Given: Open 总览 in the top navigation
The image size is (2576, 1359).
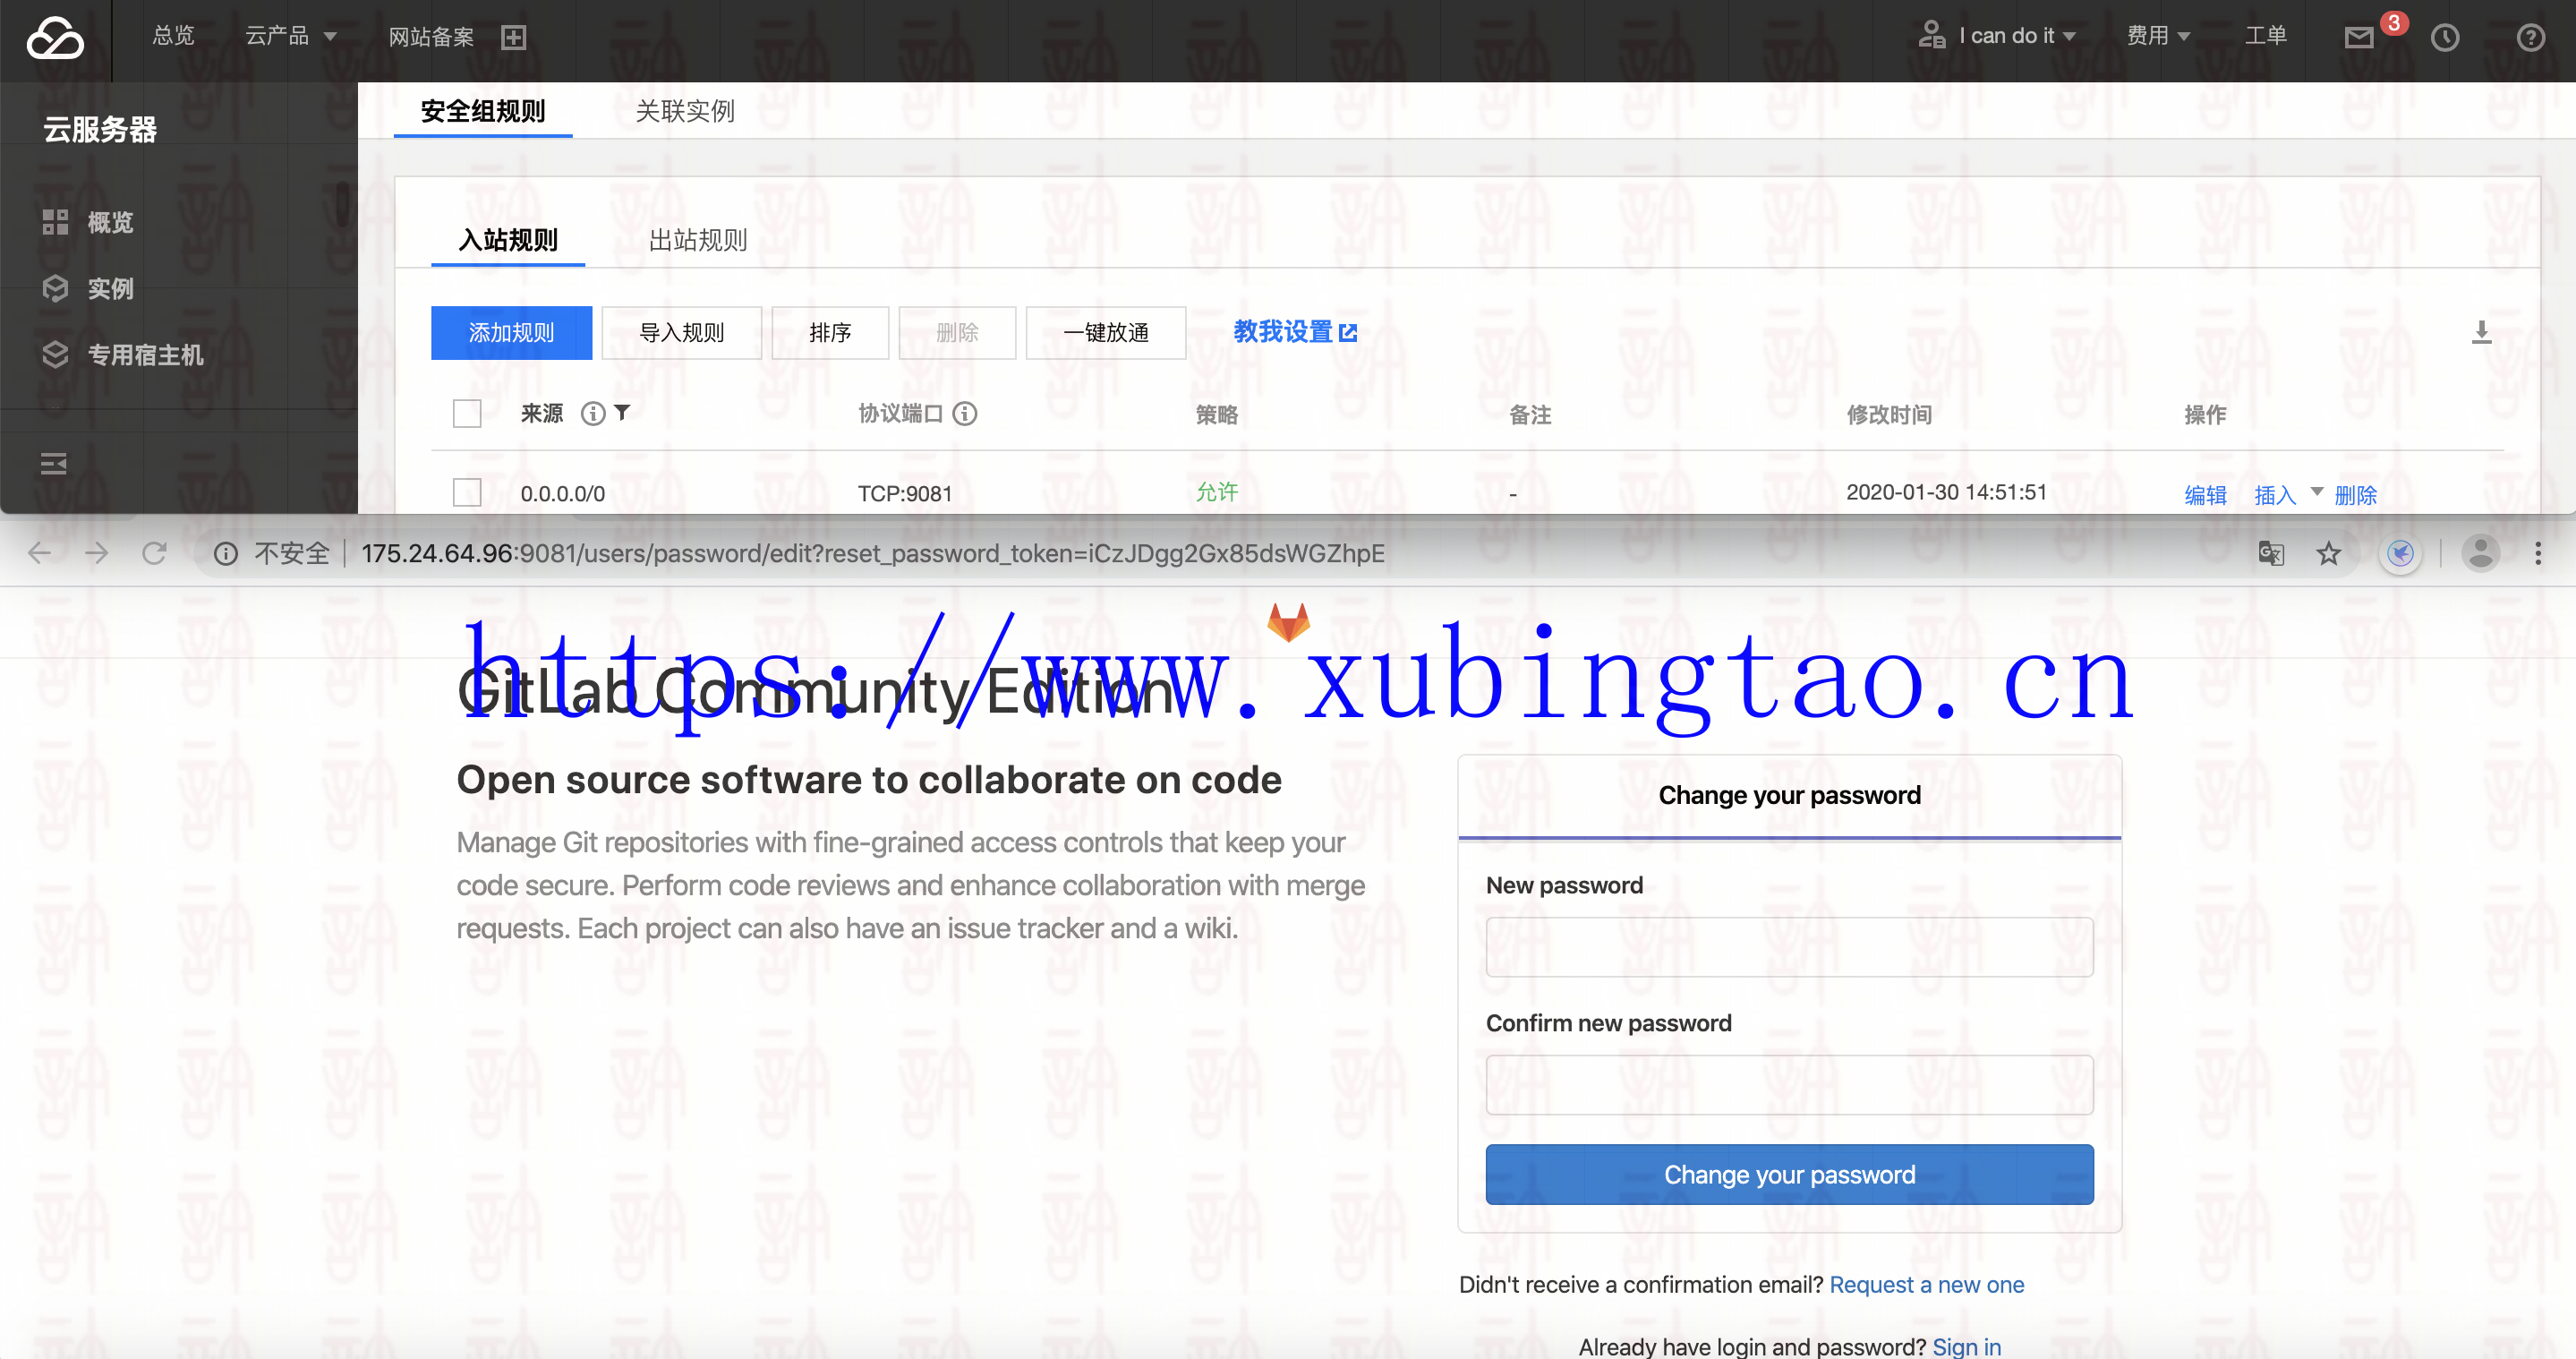Looking at the screenshot, I should click(x=173, y=35).
